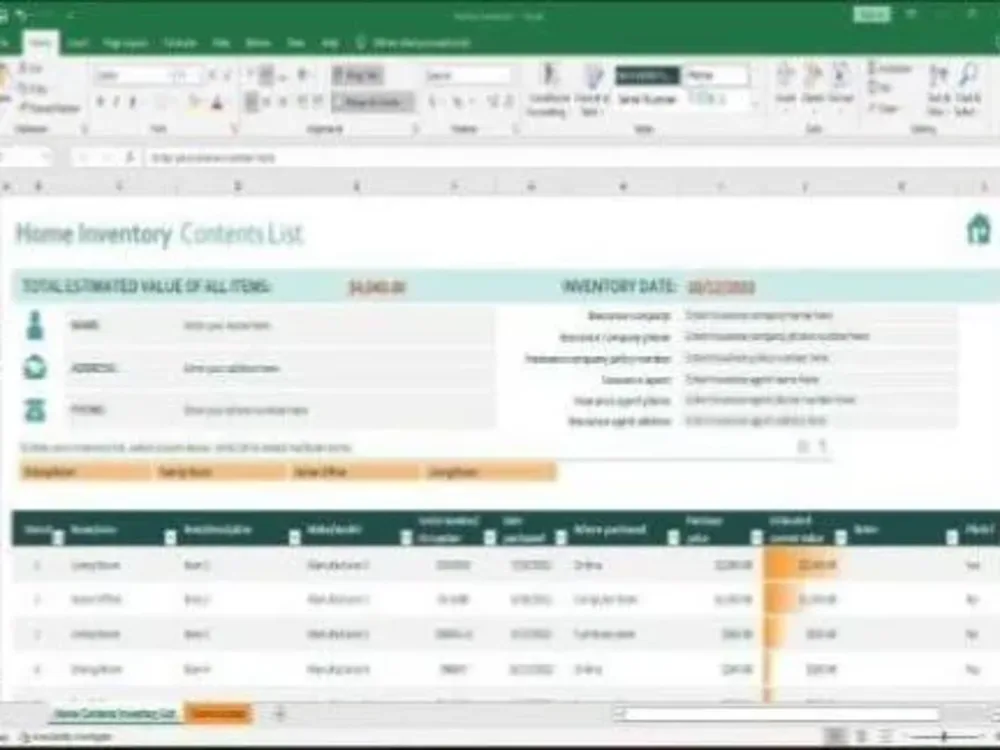Open the Page Layout ribbon tab

(x=125, y=43)
